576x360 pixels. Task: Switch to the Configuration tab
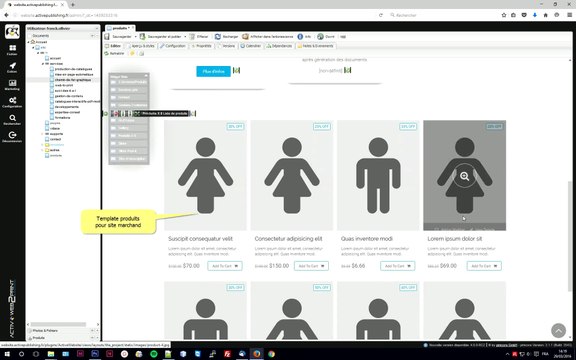(x=173, y=46)
